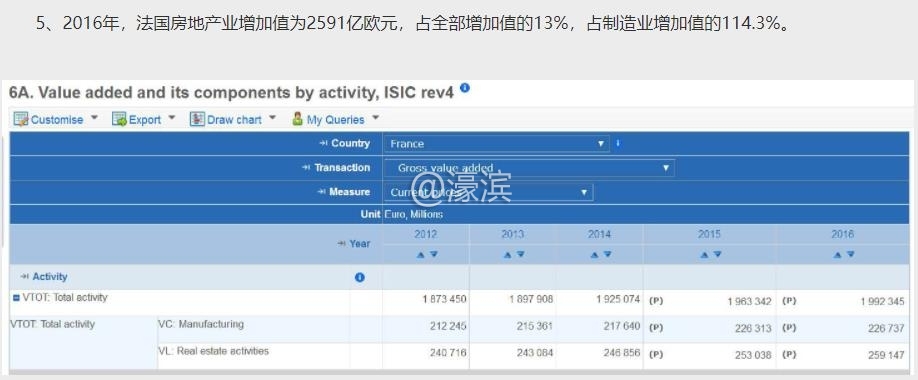Click the 2014 year column header
918x380 pixels.
(600, 234)
